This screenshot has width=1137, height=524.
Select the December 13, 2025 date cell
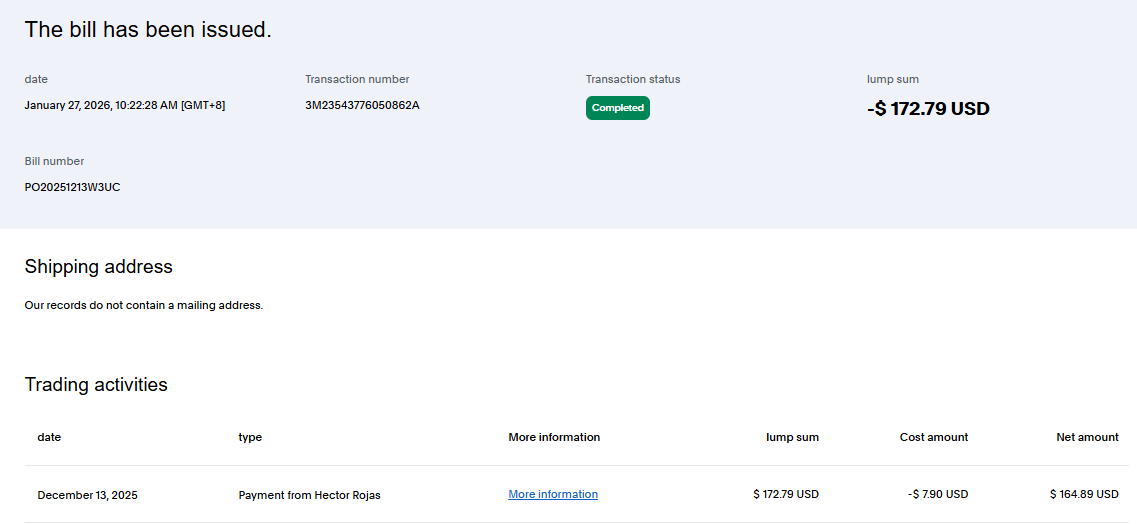click(87, 494)
